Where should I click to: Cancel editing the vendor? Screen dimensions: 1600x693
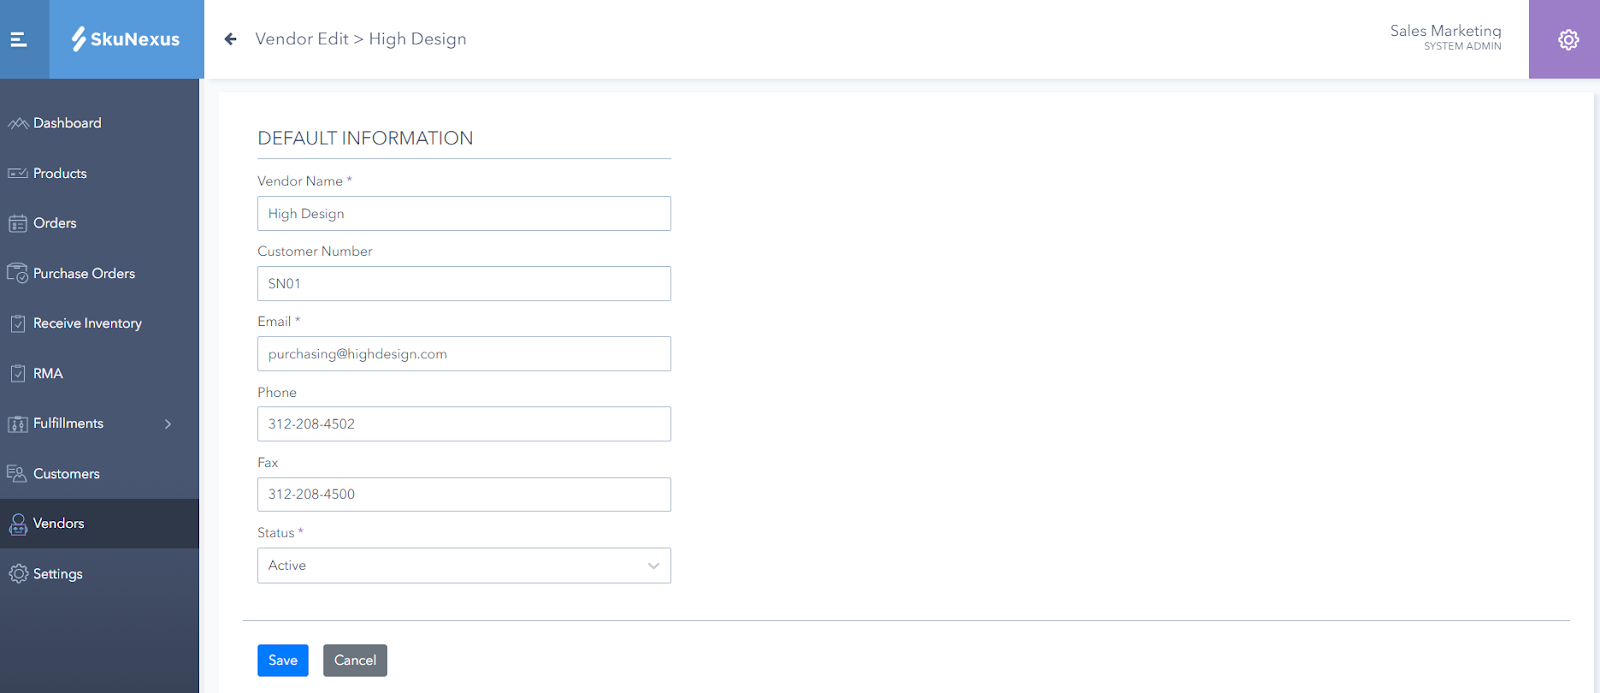355,660
